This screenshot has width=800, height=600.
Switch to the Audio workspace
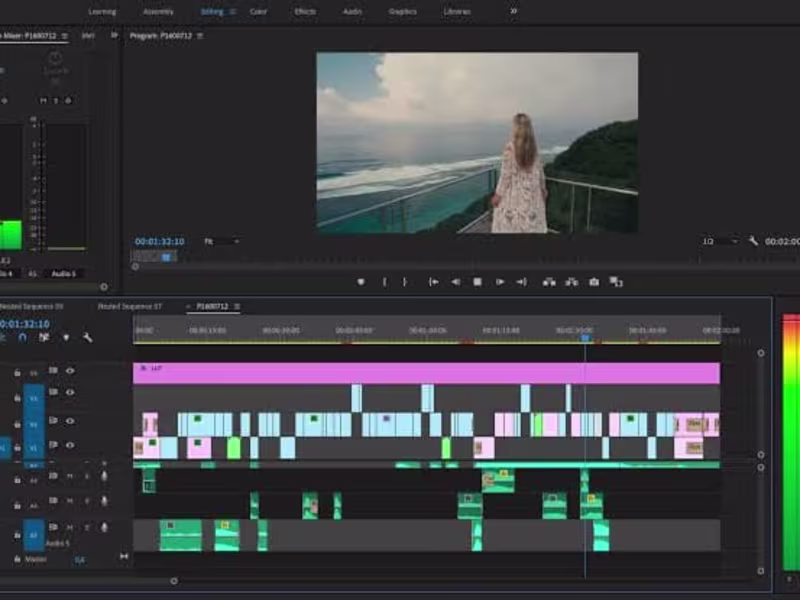352,11
